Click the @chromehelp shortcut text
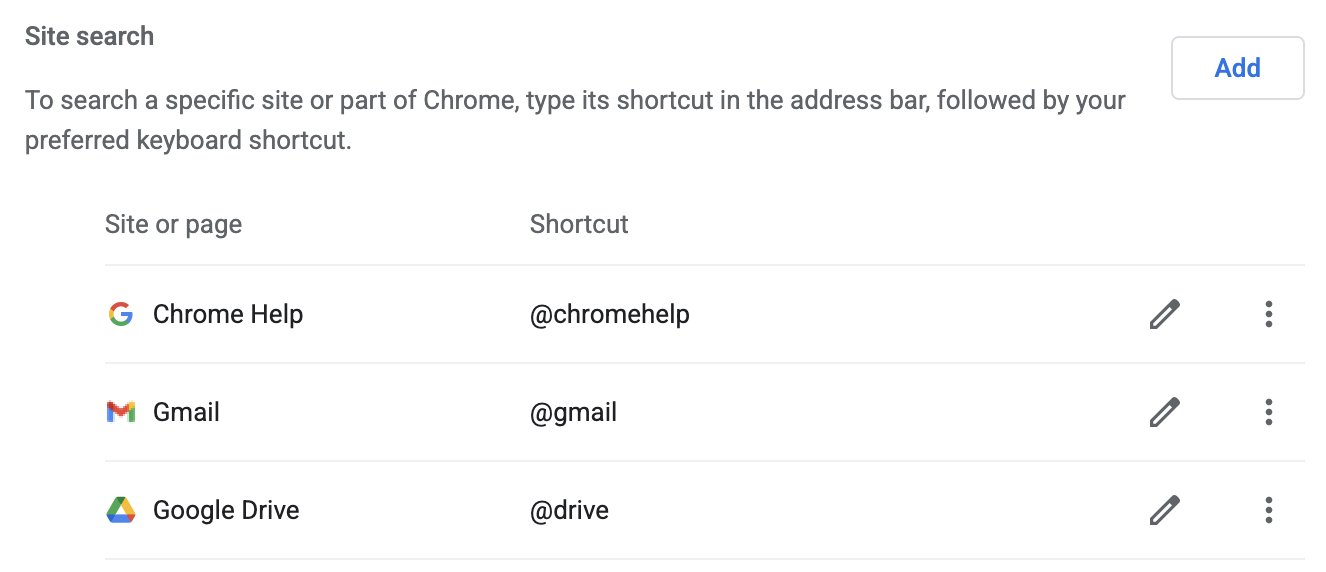The height and width of the screenshot is (572, 1326). tap(610, 314)
